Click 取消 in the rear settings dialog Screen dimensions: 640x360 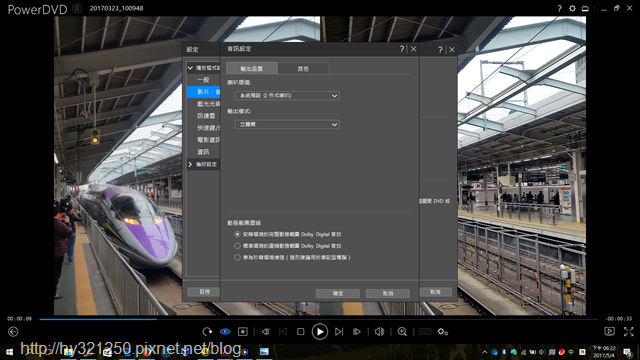(x=435, y=292)
